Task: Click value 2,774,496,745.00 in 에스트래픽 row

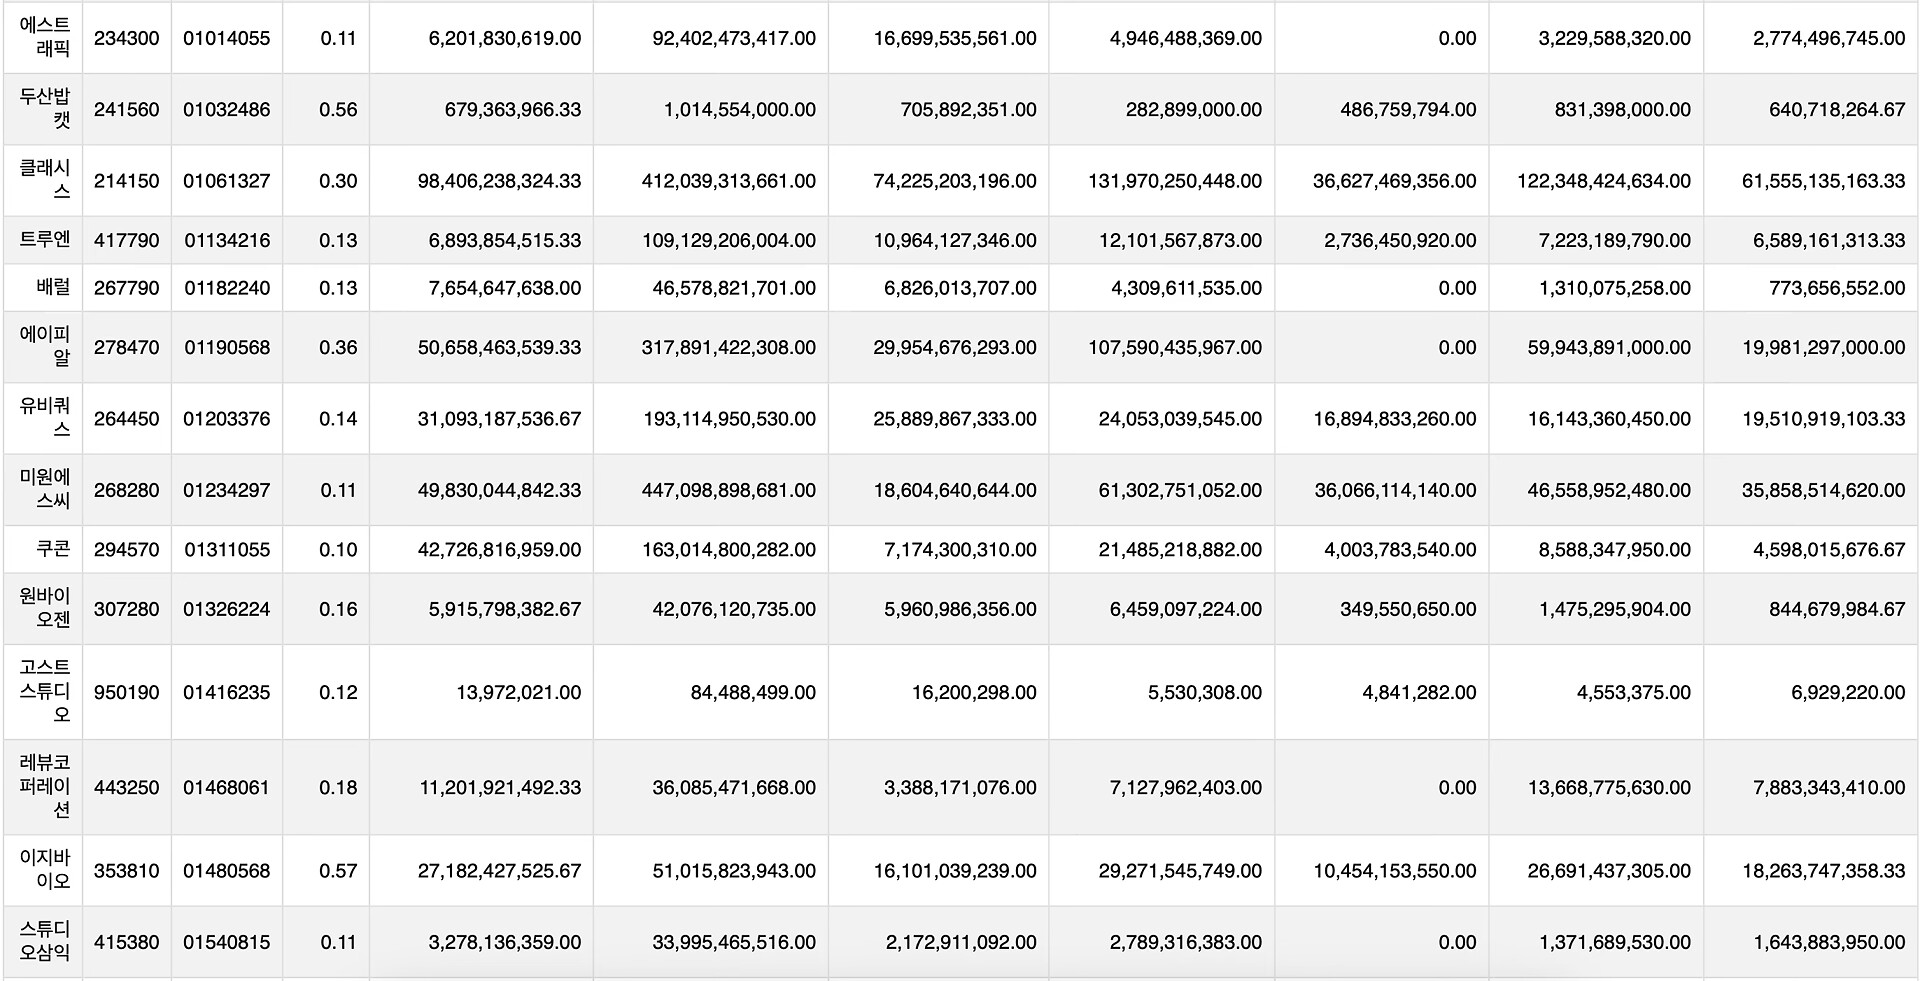Action: 1828,38
